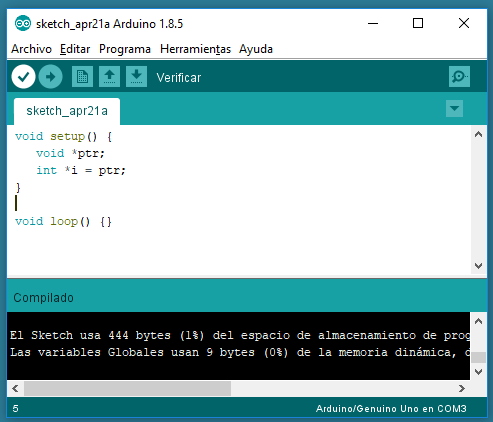Open the Ayuda menu
493x422 pixels.
[256, 49]
